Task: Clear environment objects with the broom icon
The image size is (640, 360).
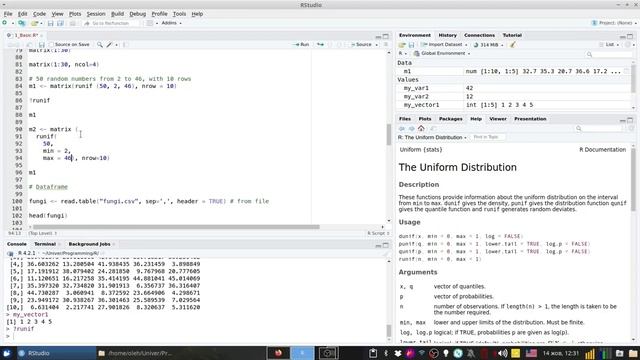Action: 513,44
